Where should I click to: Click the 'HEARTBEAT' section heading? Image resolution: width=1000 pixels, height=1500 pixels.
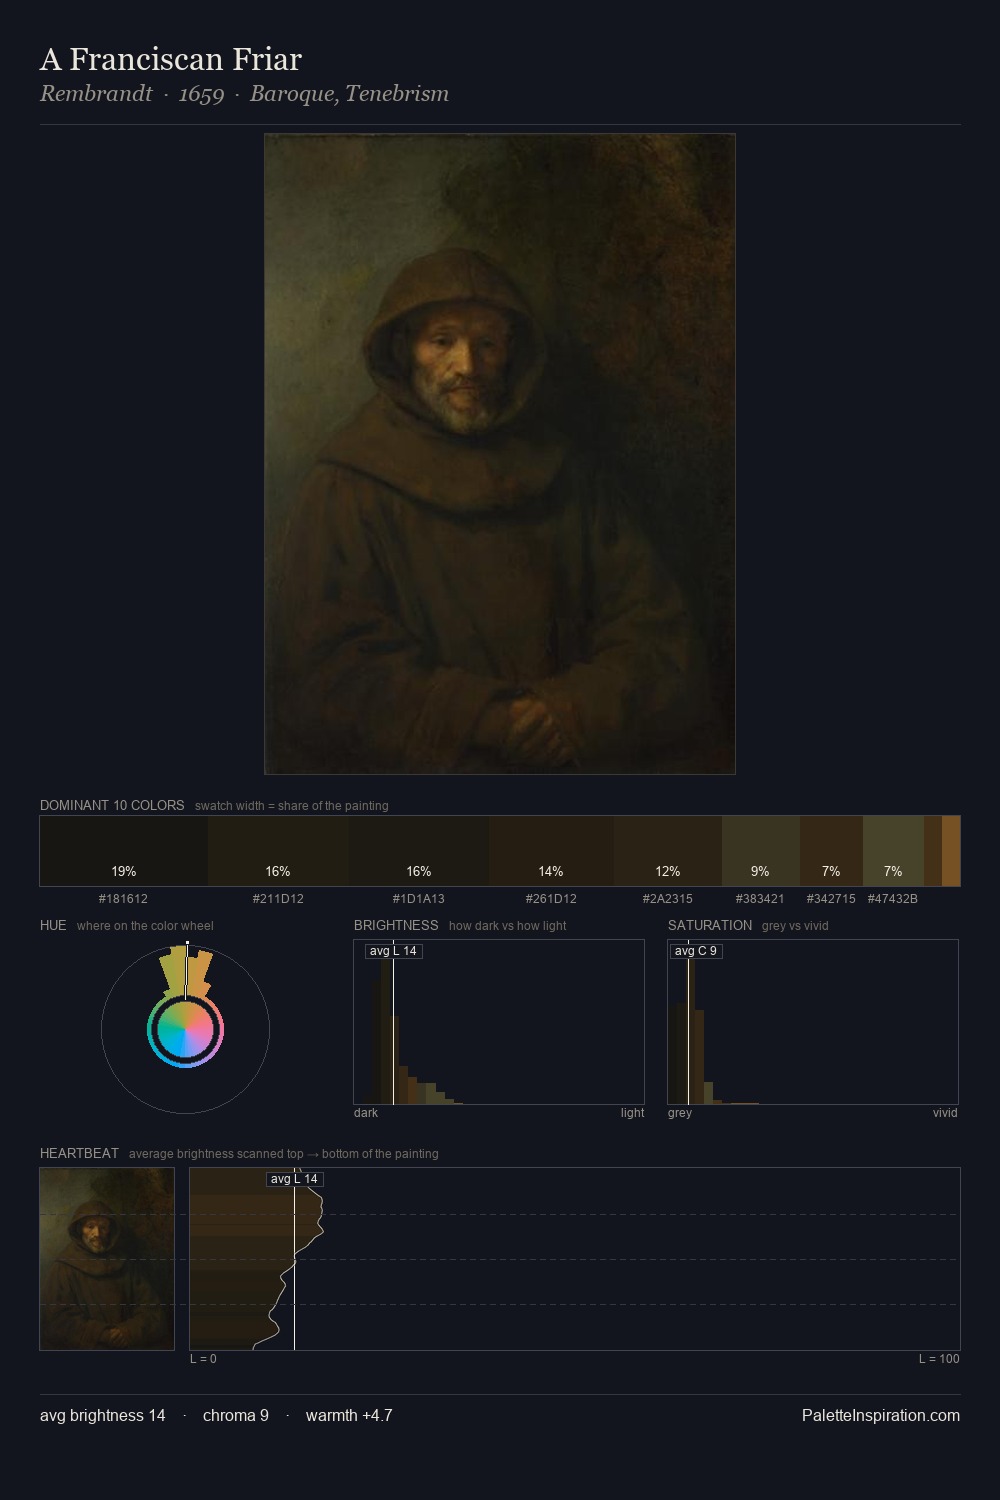click(79, 1153)
